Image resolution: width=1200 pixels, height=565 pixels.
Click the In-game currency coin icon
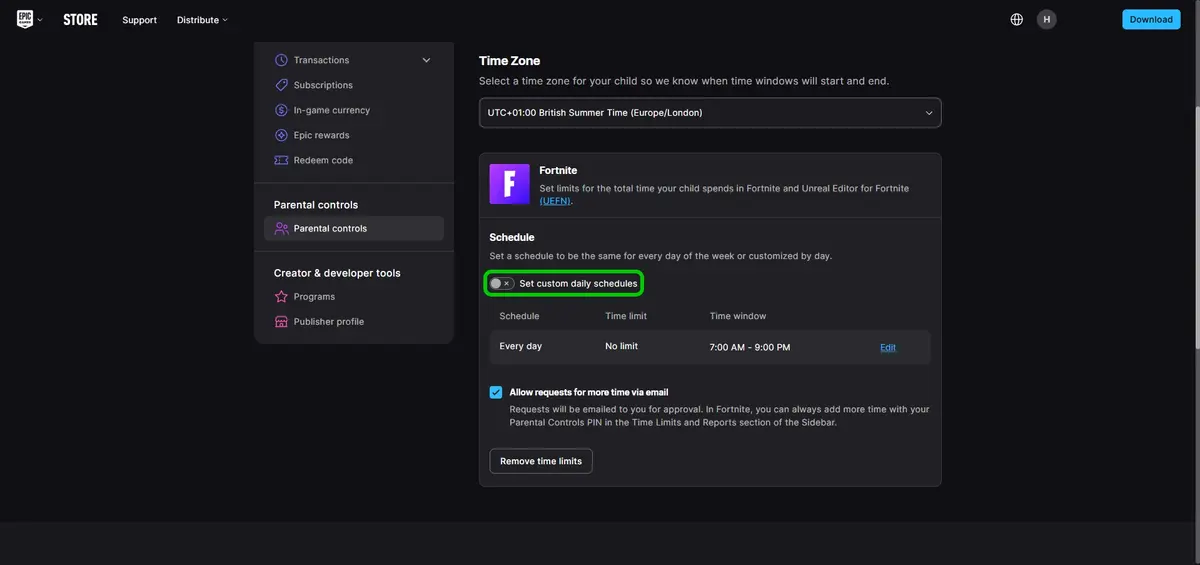click(281, 110)
